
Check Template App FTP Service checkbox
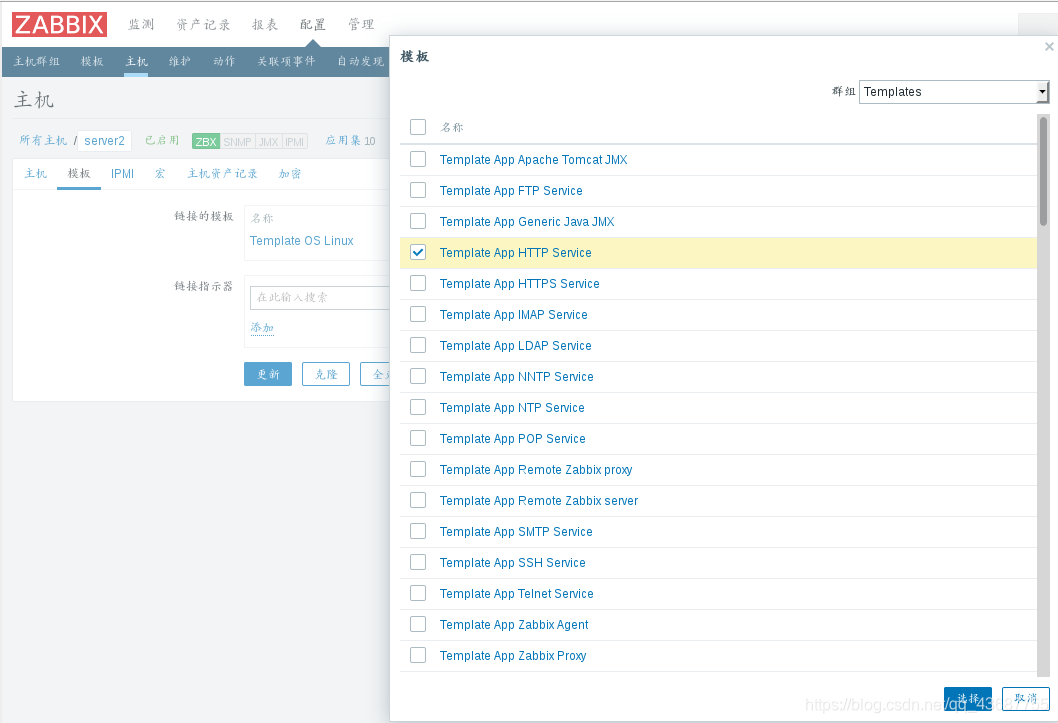point(418,190)
